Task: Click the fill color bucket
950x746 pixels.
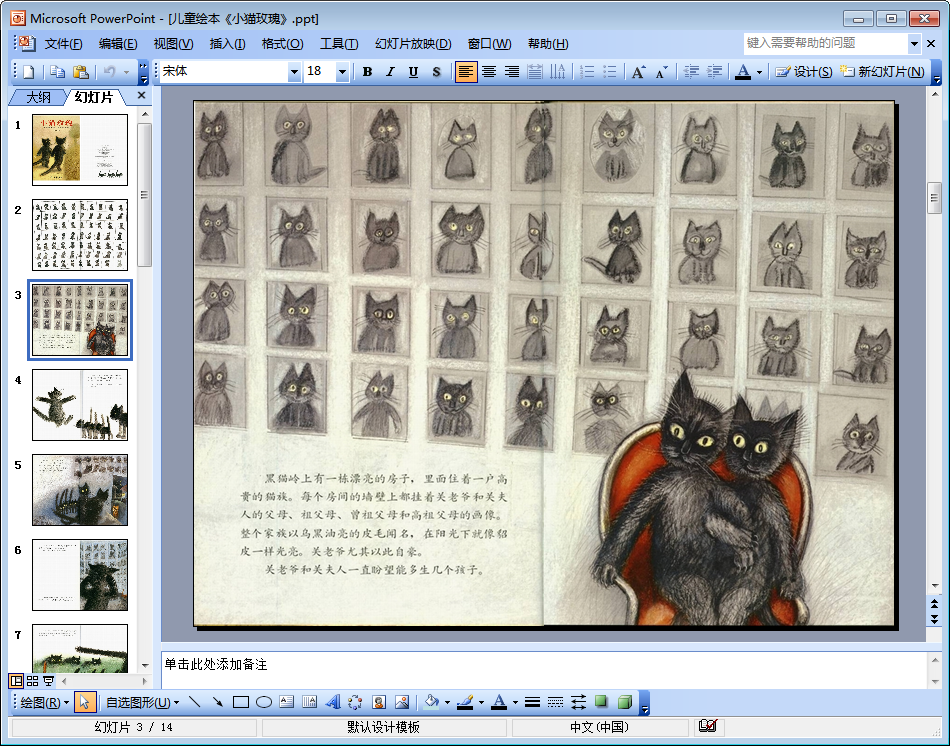Action: pos(431,702)
